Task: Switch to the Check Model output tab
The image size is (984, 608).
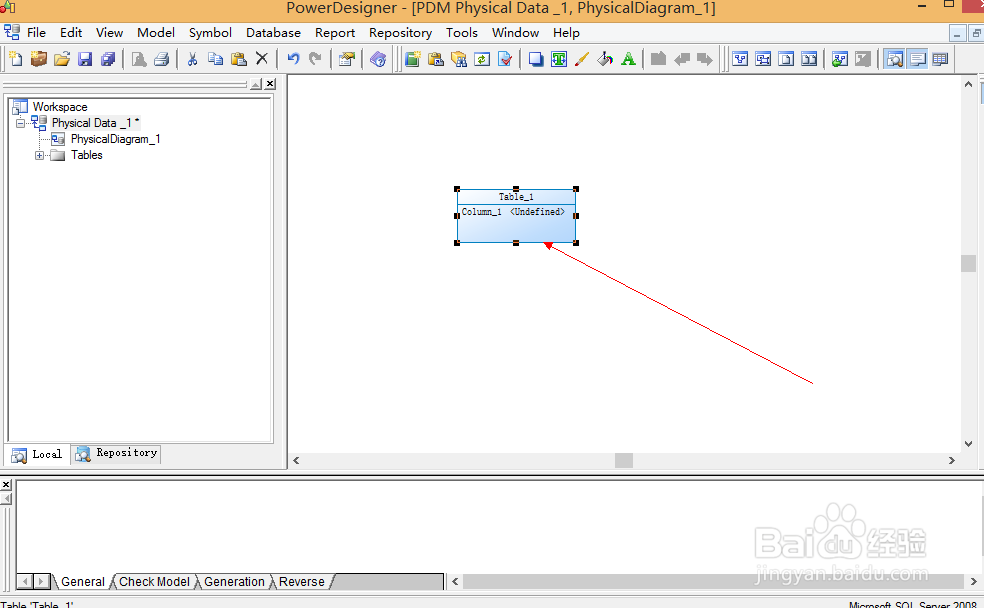Action: pos(154,582)
